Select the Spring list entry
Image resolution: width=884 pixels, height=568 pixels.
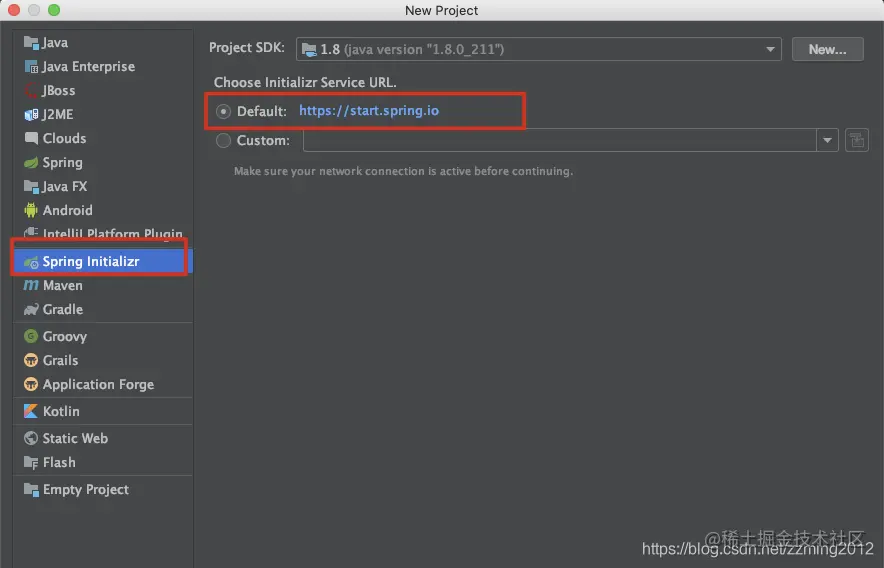point(103,162)
